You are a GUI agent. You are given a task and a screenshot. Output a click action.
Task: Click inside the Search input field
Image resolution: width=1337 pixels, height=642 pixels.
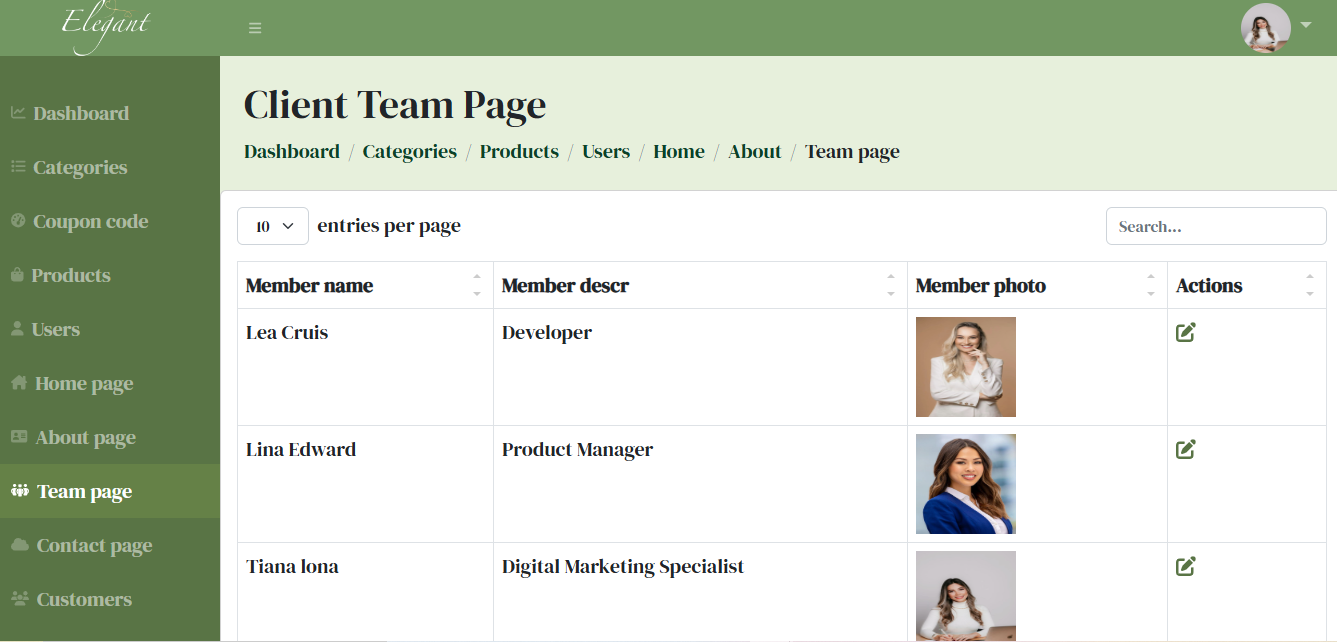[1215, 226]
